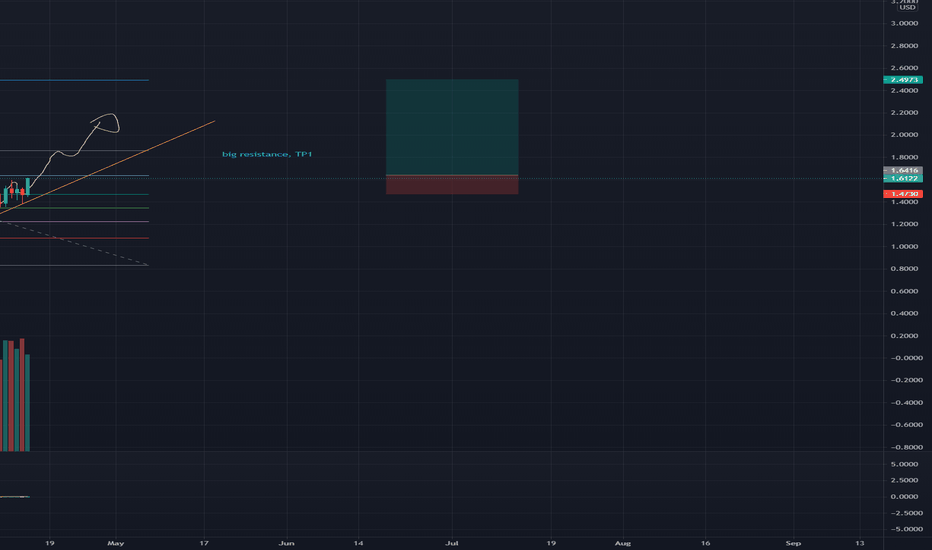Screen dimensions: 932x550
Task: Click the 17 date label on time axis
Action: (204, 543)
